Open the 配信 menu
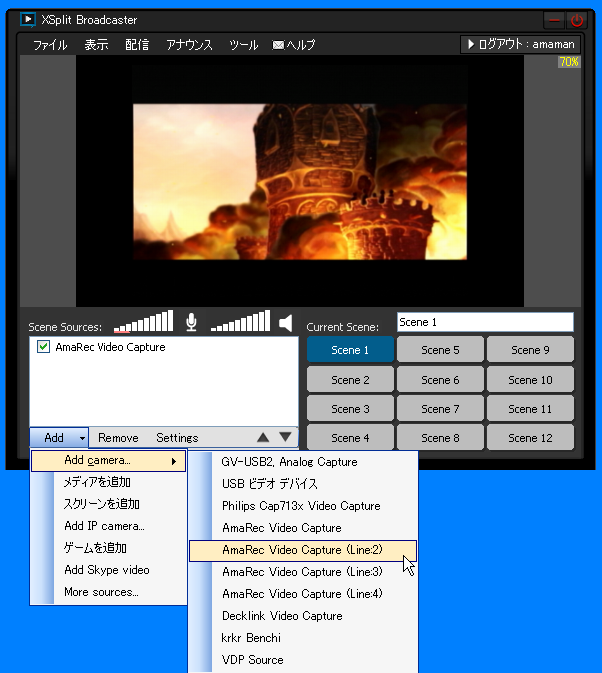Viewport: 602px width, 673px height. tap(137, 45)
